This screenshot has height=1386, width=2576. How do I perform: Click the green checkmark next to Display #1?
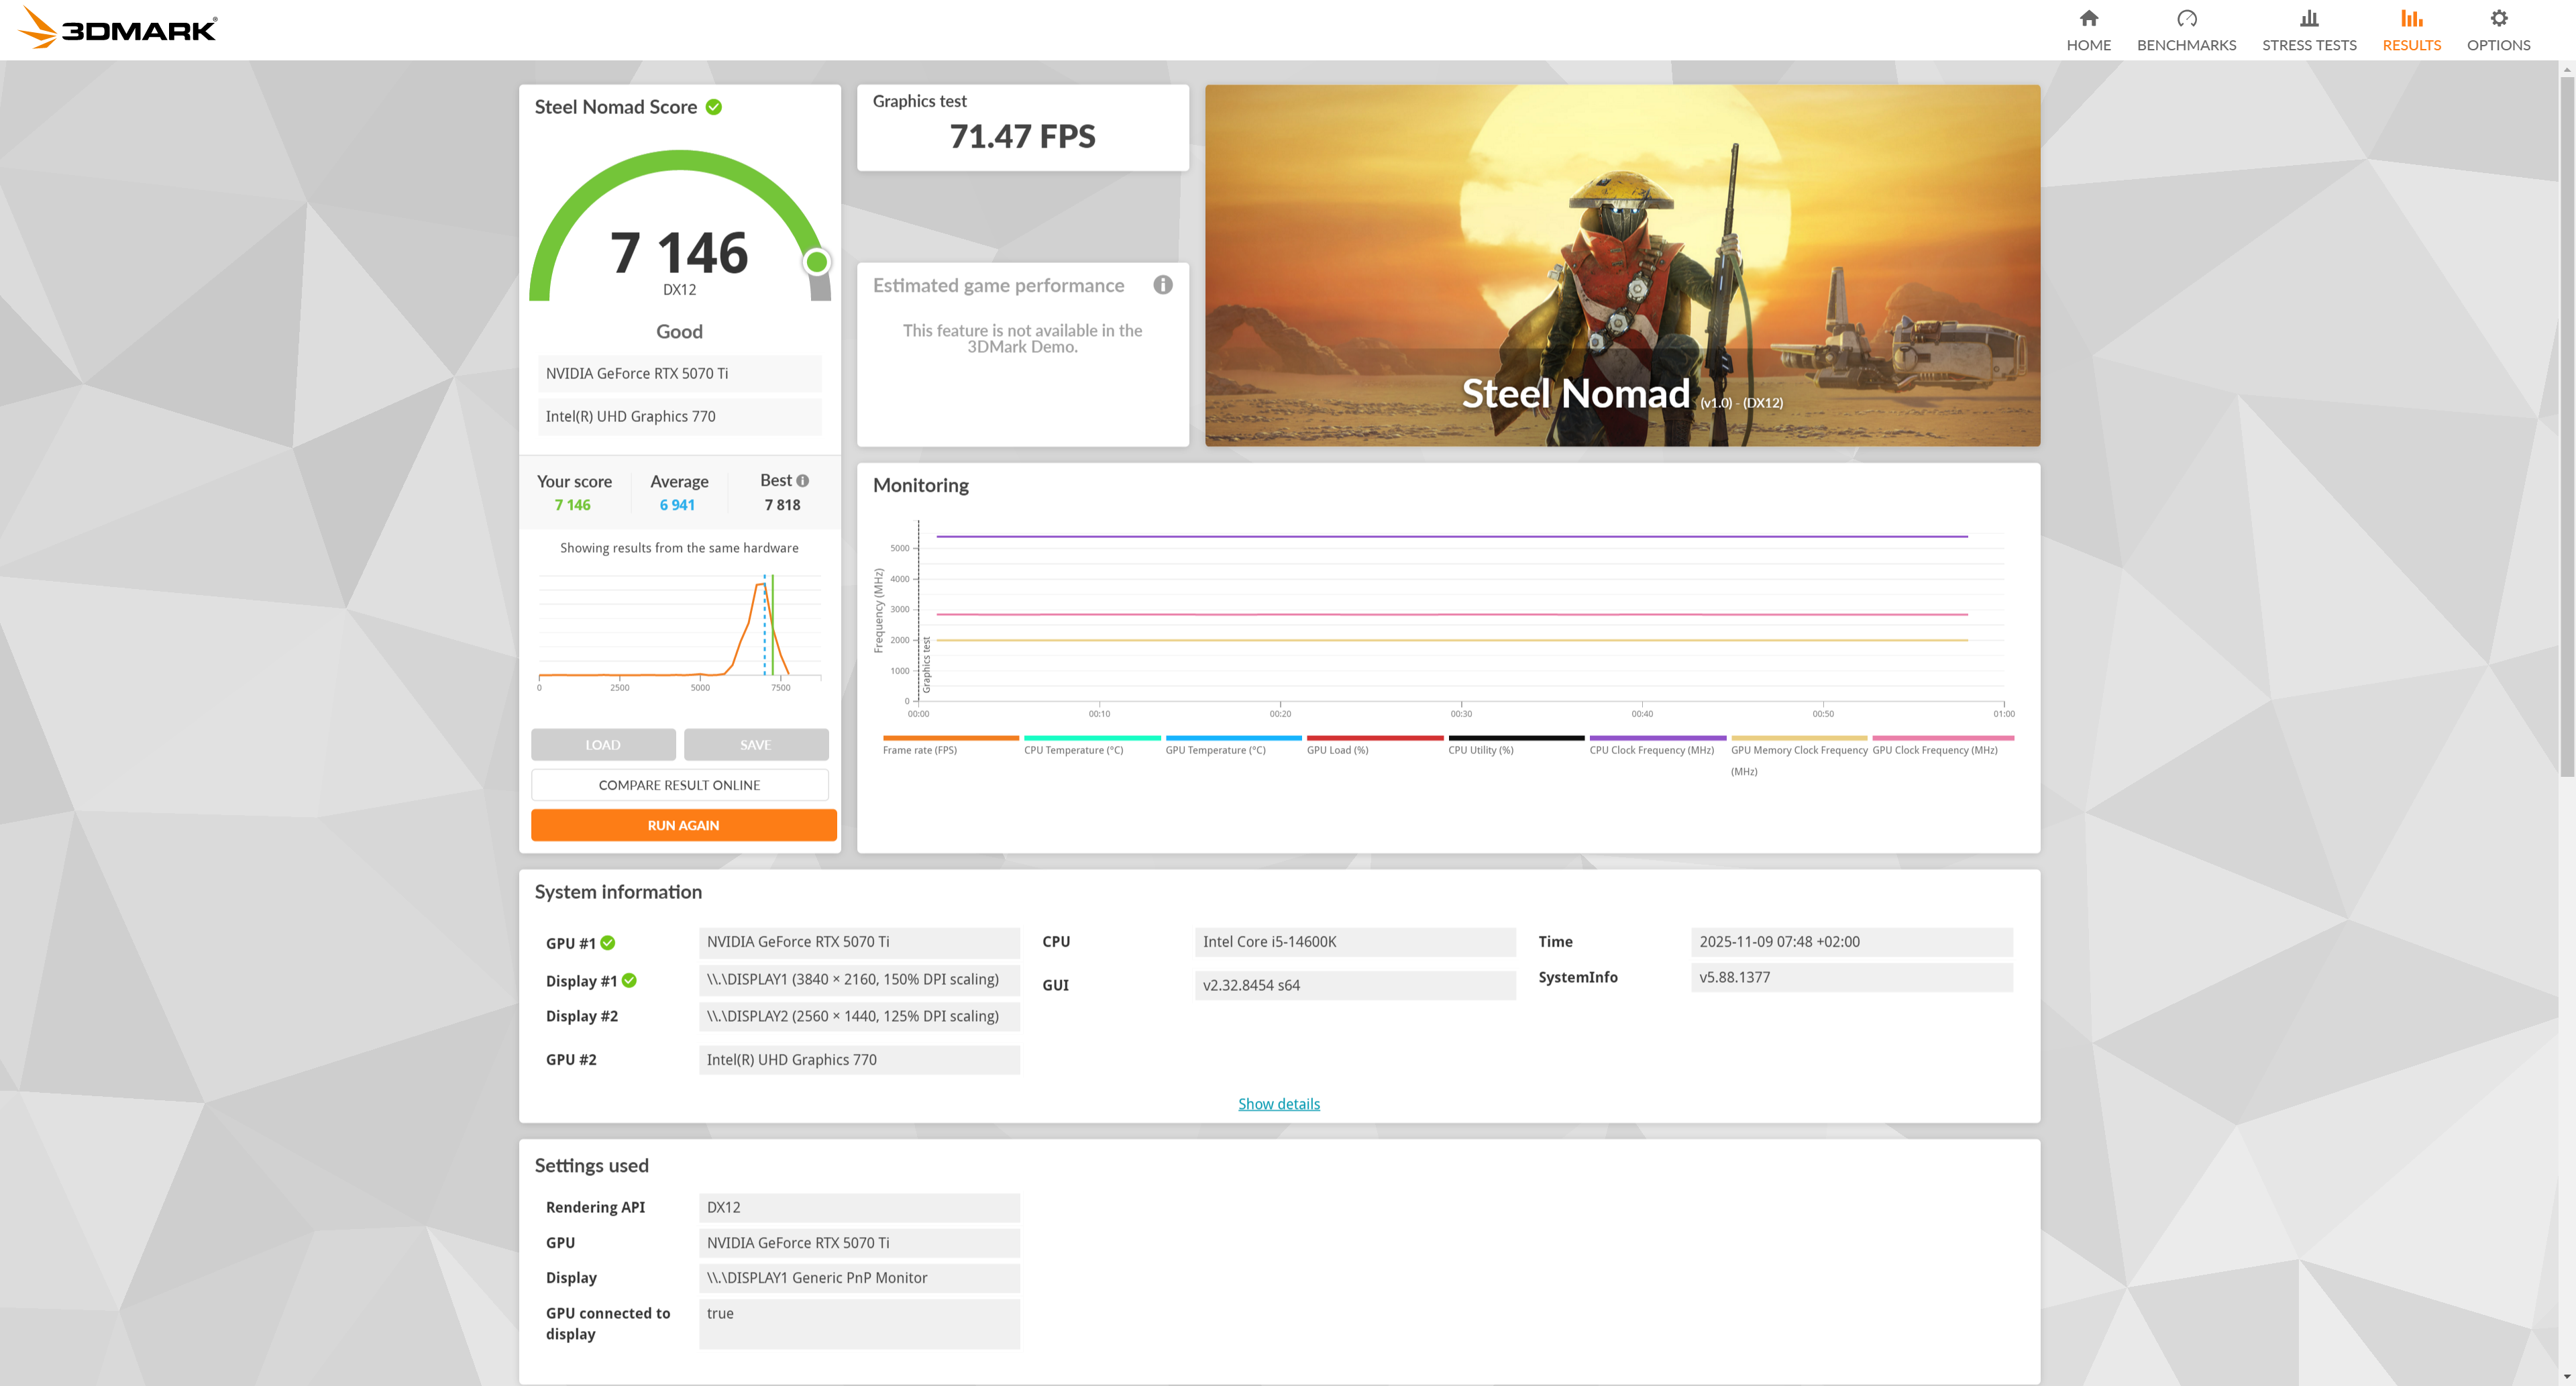click(x=629, y=981)
